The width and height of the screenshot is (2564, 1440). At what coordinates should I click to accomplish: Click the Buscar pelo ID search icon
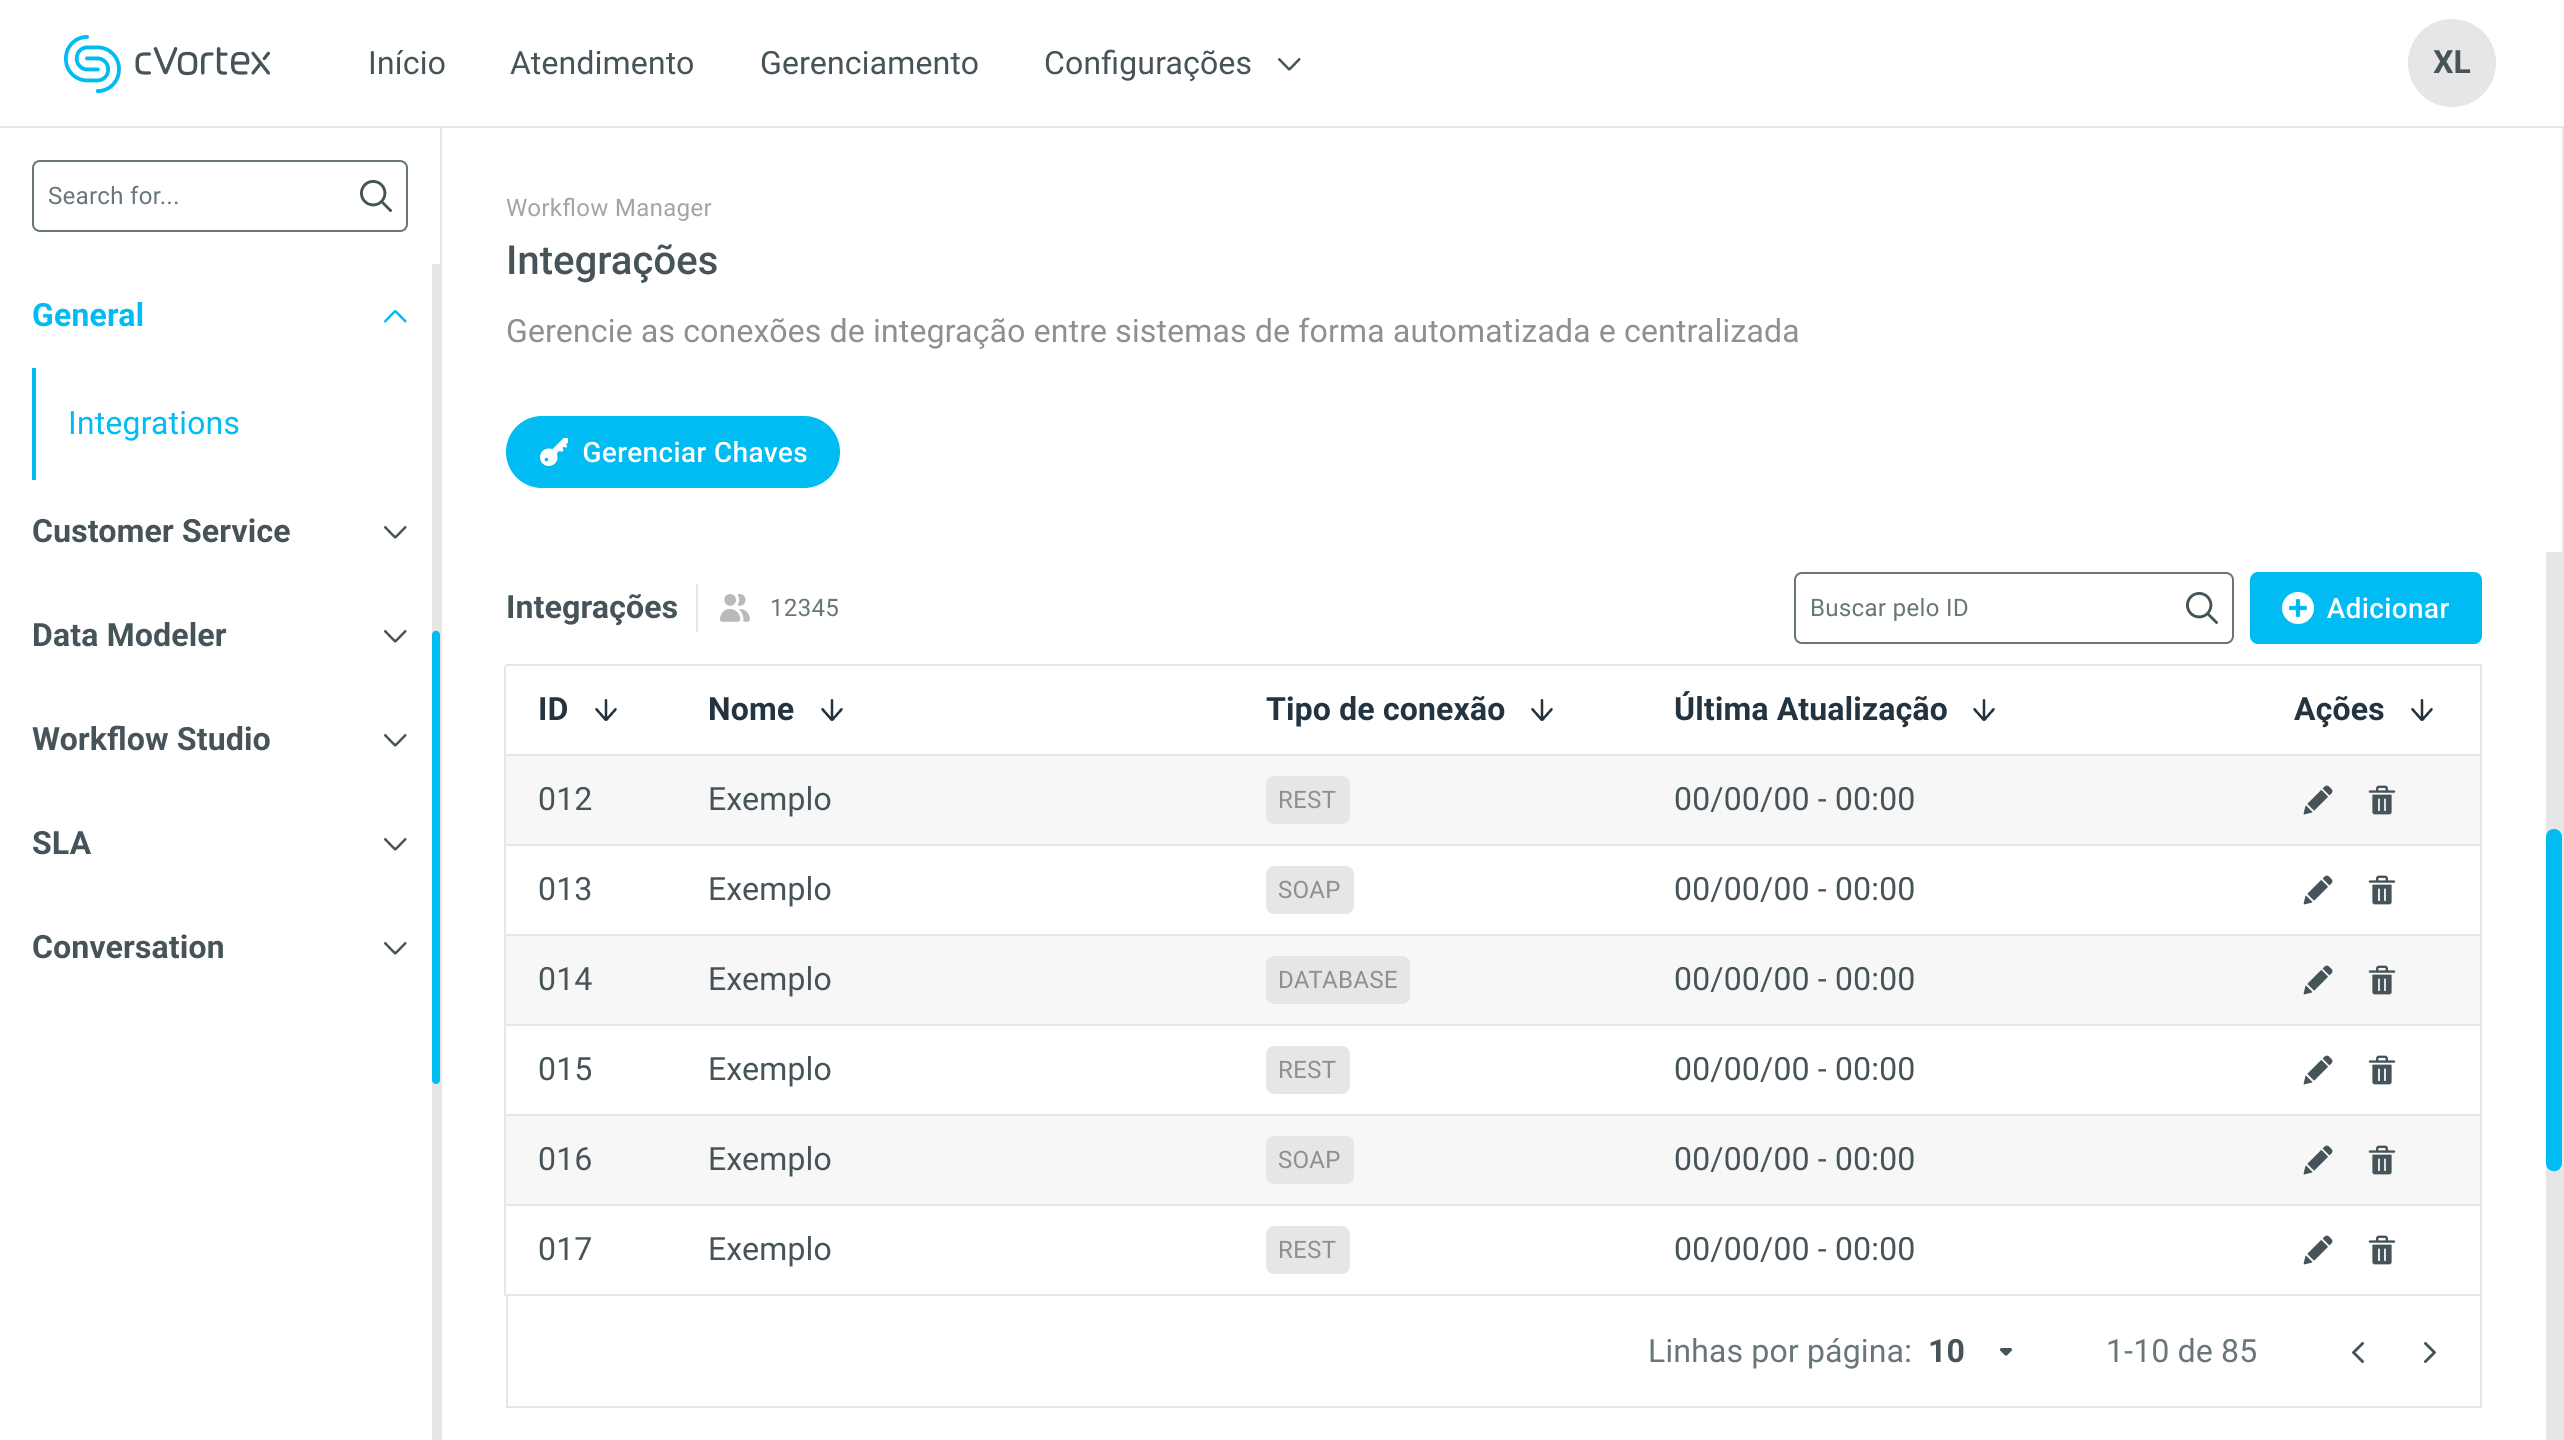click(x=2201, y=608)
